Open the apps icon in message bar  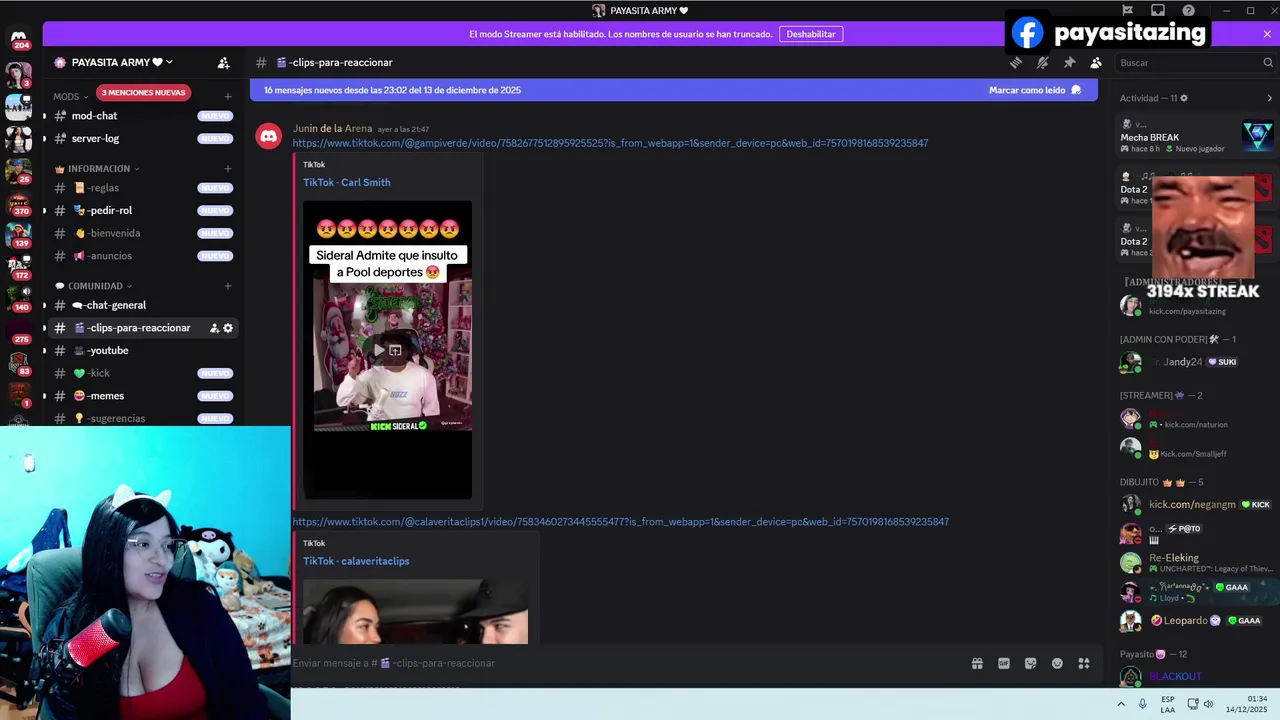tap(1084, 663)
